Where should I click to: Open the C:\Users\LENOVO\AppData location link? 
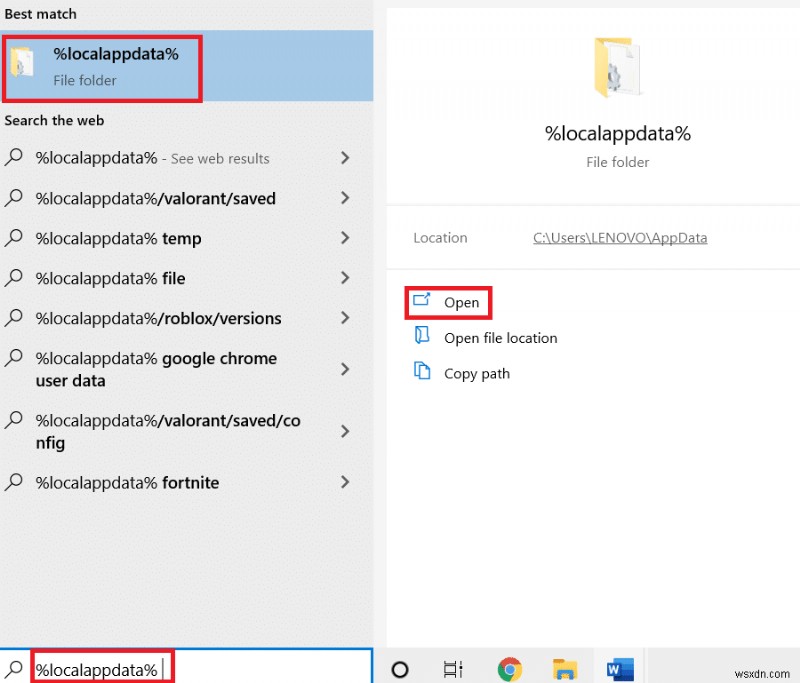point(620,237)
